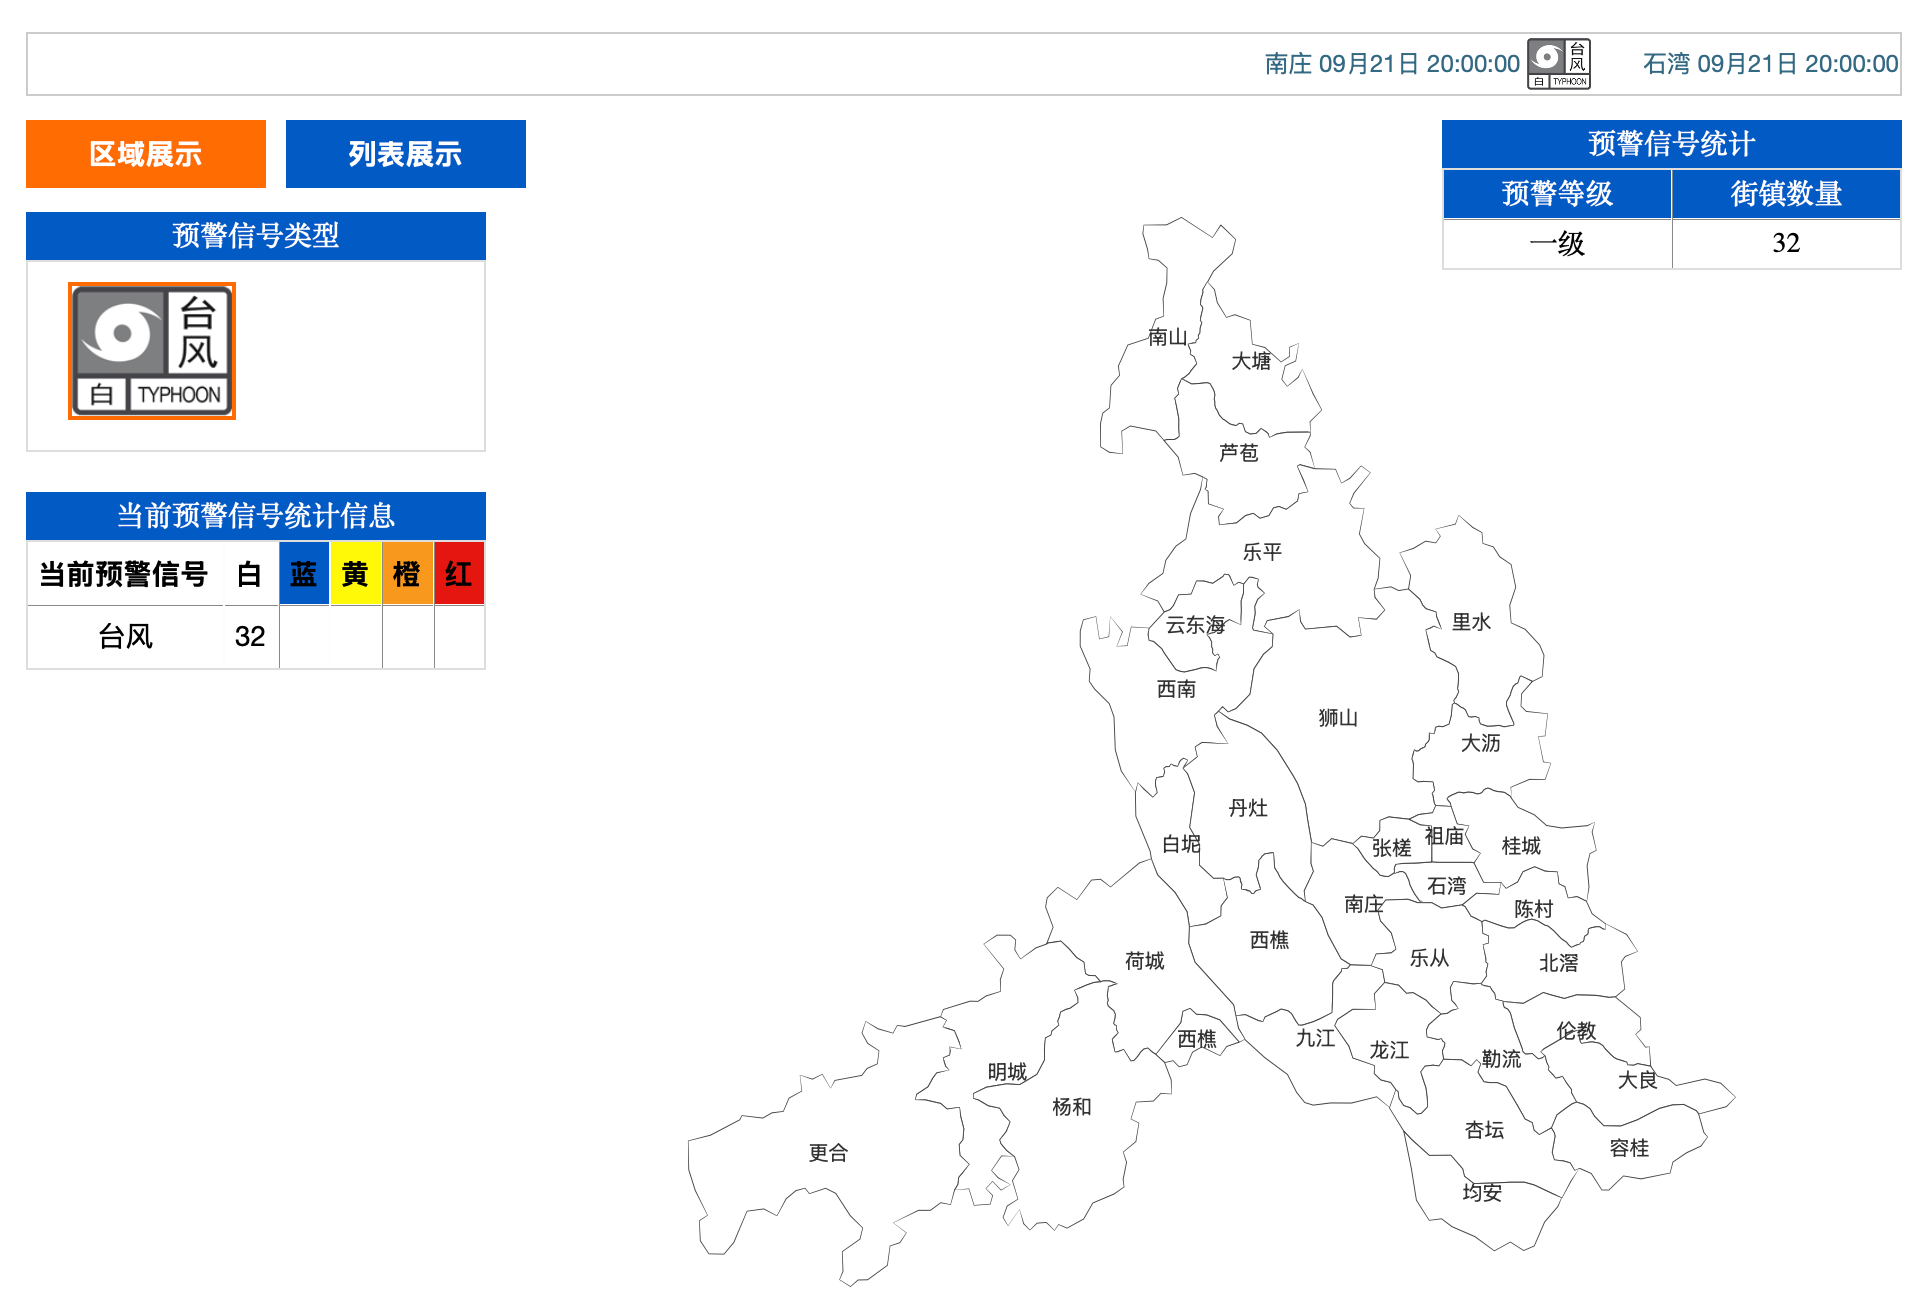Switch to 列表展示 tab
The height and width of the screenshot is (1312, 1926).
(406, 154)
